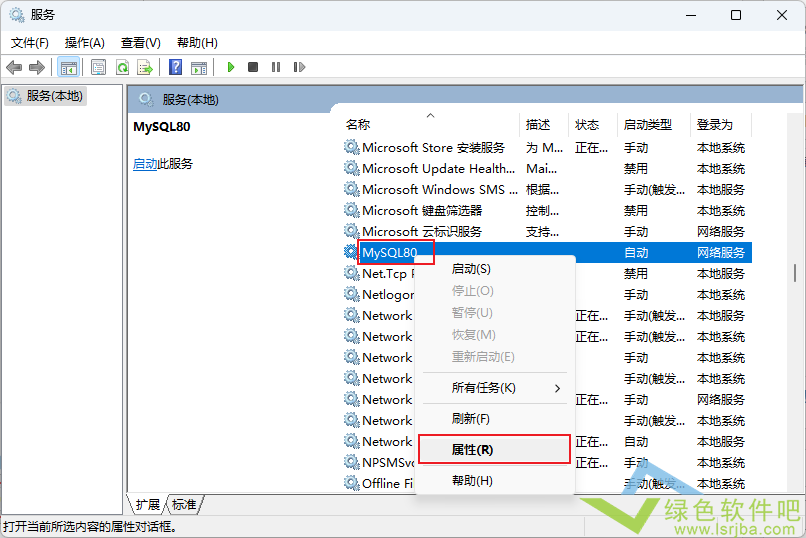The height and width of the screenshot is (538, 806).
Task: Choose 帮助(H) in the context menu
Action: point(494,480)
